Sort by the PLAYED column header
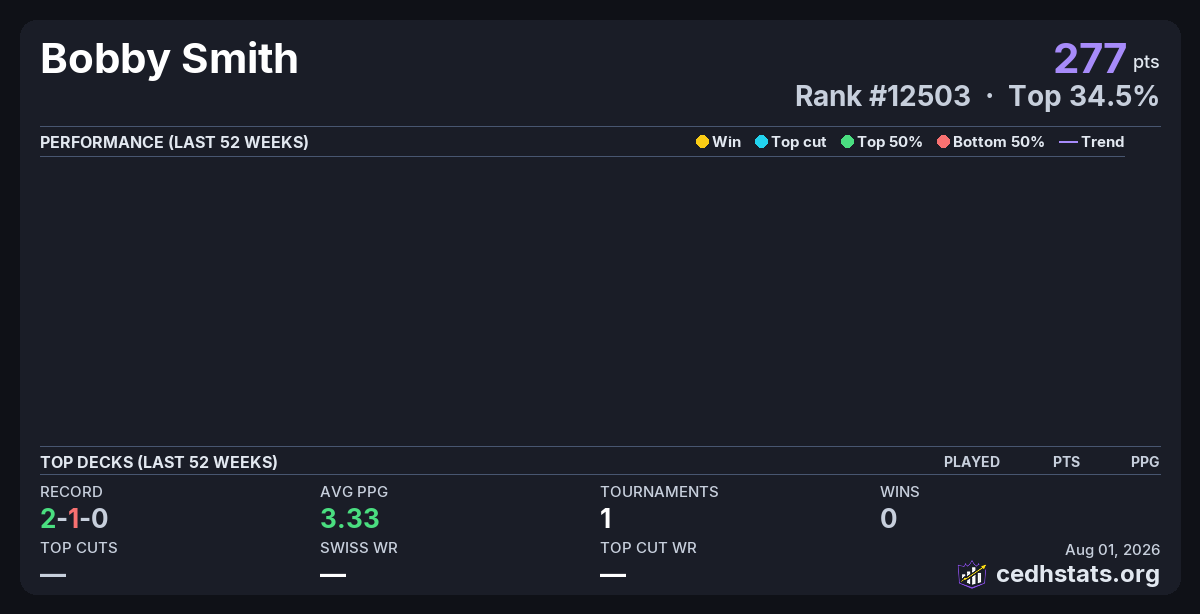The image size is (1200, 614). click(972, 462)
